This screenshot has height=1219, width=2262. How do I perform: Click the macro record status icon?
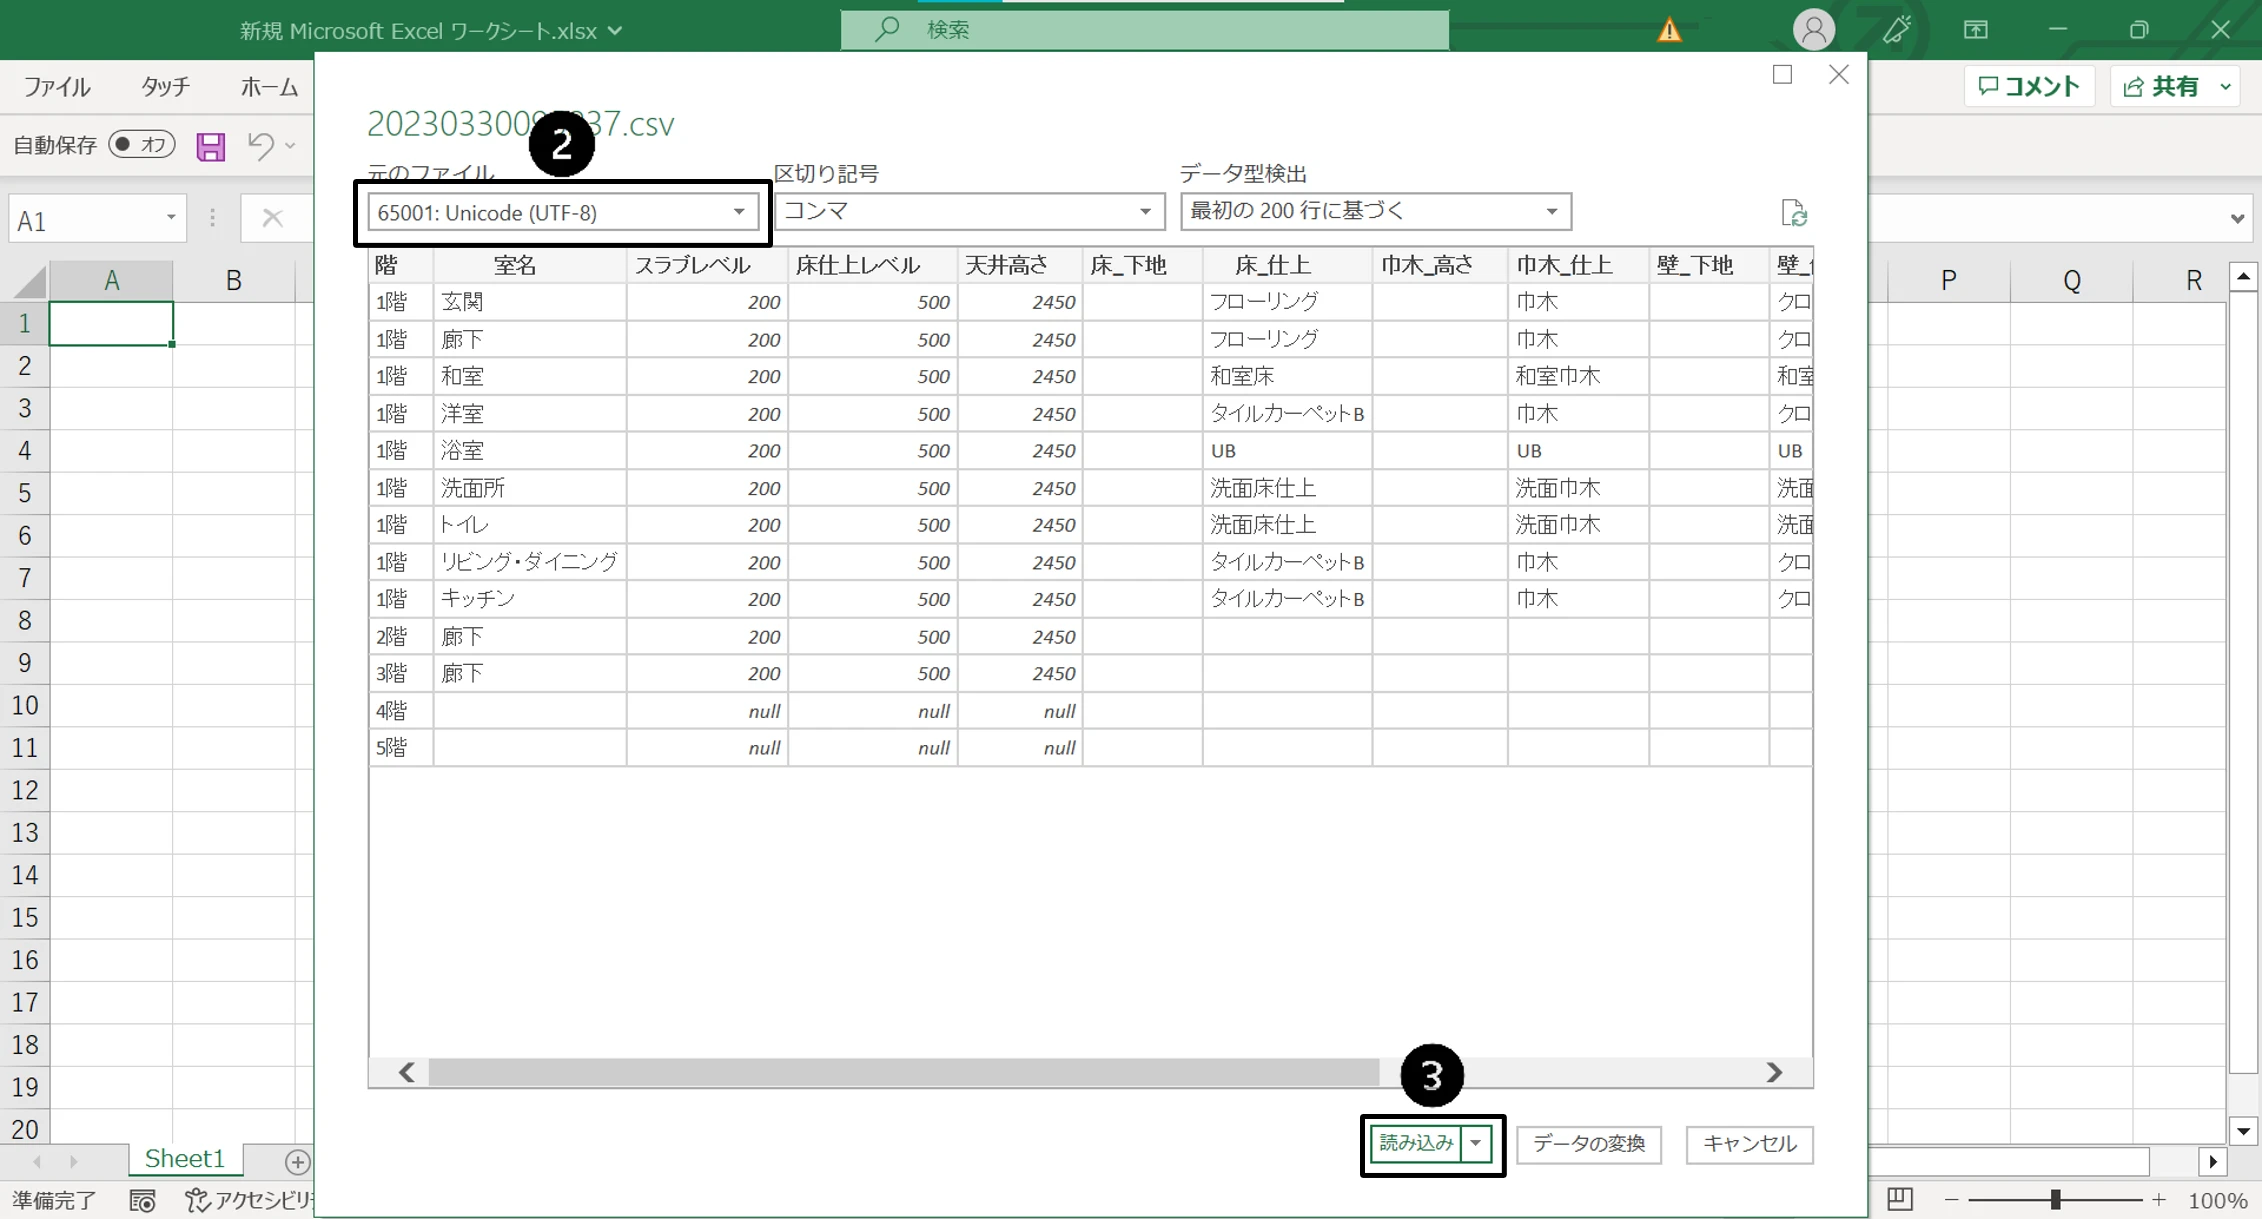pyautogui.click(x=143, y=1200)
